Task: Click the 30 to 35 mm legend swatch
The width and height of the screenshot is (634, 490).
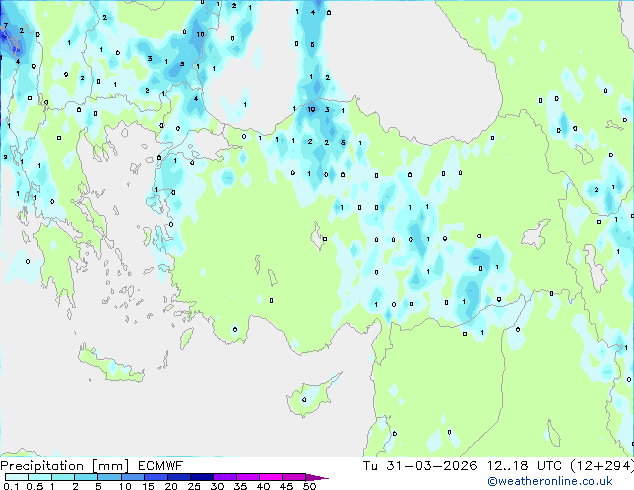Action: coord(225,477)
